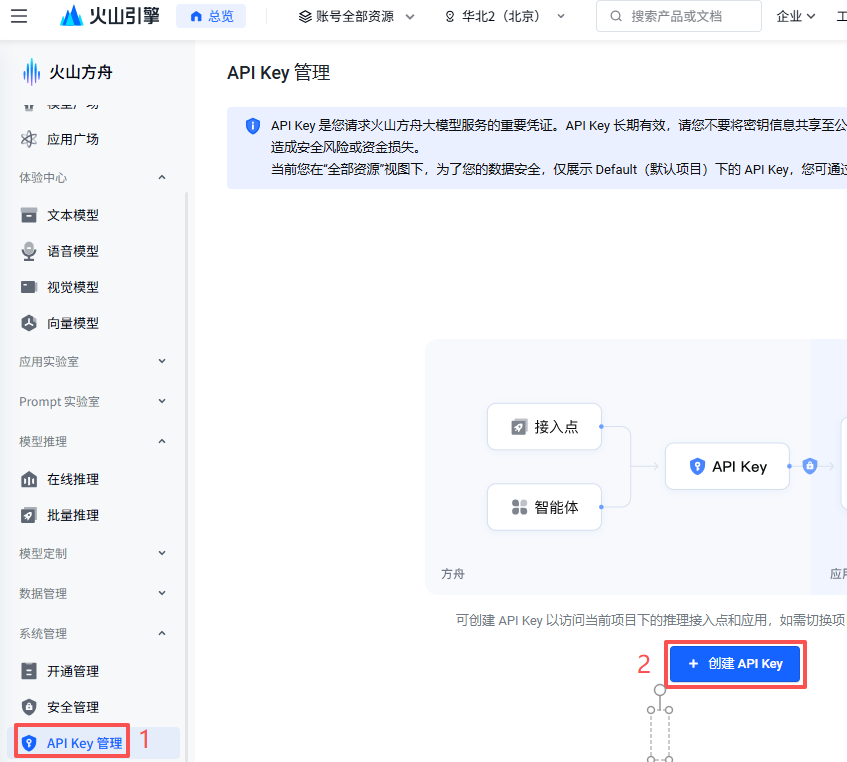Open the 华北2（北京）region dropdown
The width and height of the screenshot is (847, 762).
coord(505,17)
